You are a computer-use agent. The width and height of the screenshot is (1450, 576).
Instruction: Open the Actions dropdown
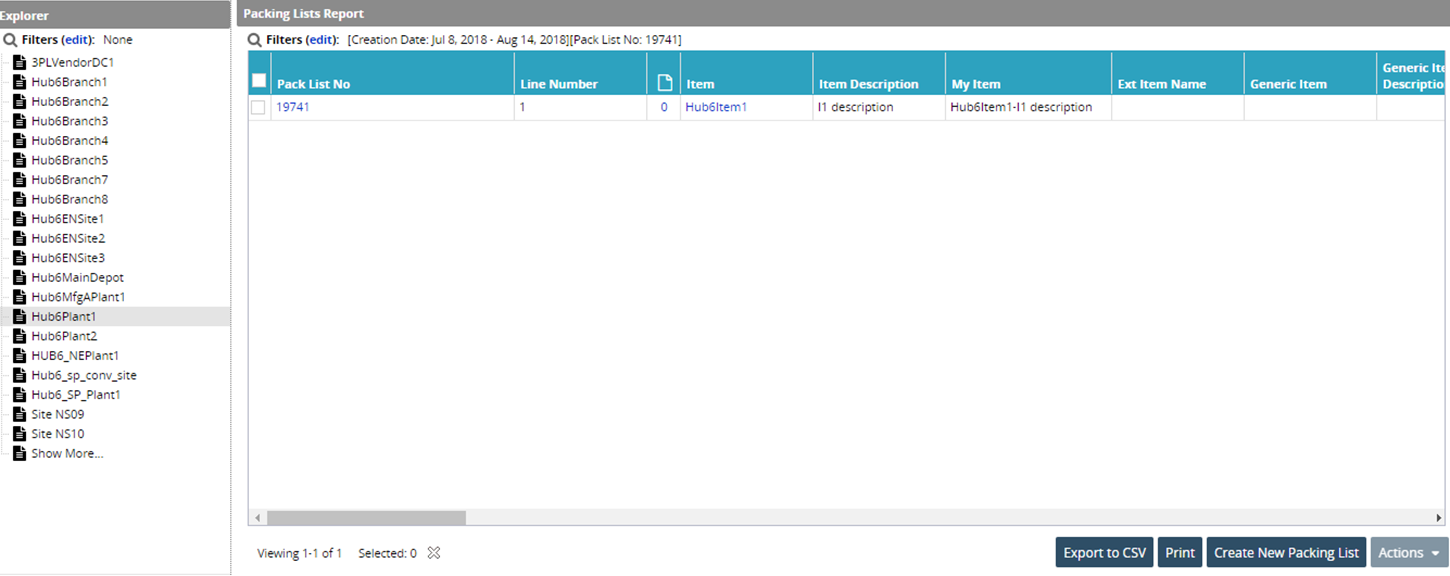click(1410, 553)
